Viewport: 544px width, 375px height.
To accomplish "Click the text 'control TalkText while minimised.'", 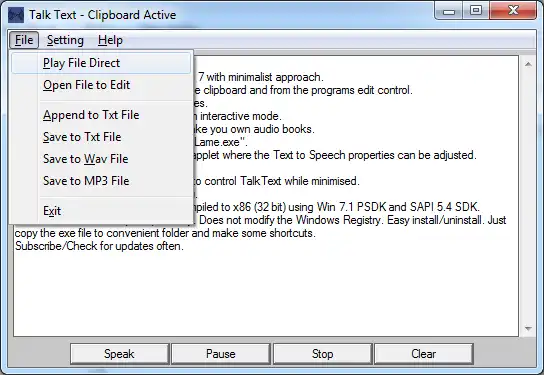I will [x=282, y=181].
